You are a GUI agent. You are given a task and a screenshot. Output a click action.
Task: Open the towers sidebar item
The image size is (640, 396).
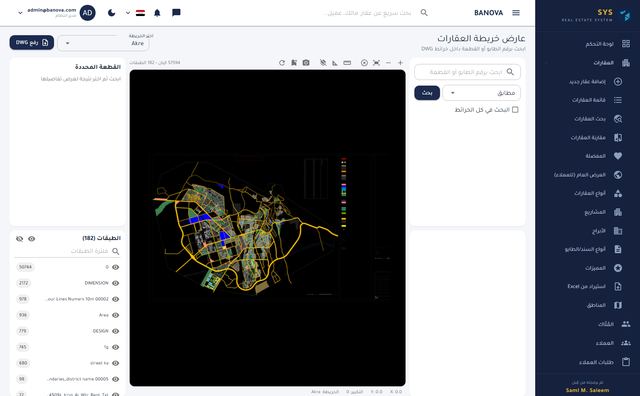(x=607, y=231)
